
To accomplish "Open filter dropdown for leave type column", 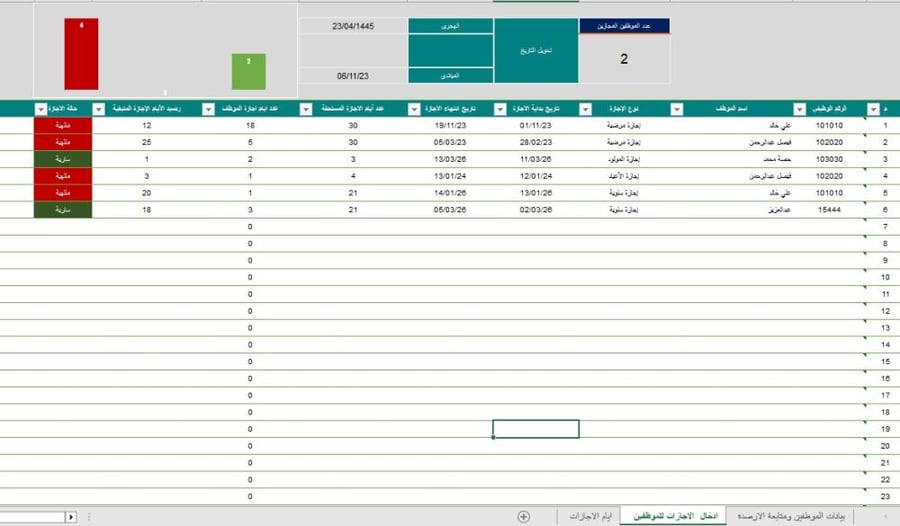I will [x=585, y=109].
